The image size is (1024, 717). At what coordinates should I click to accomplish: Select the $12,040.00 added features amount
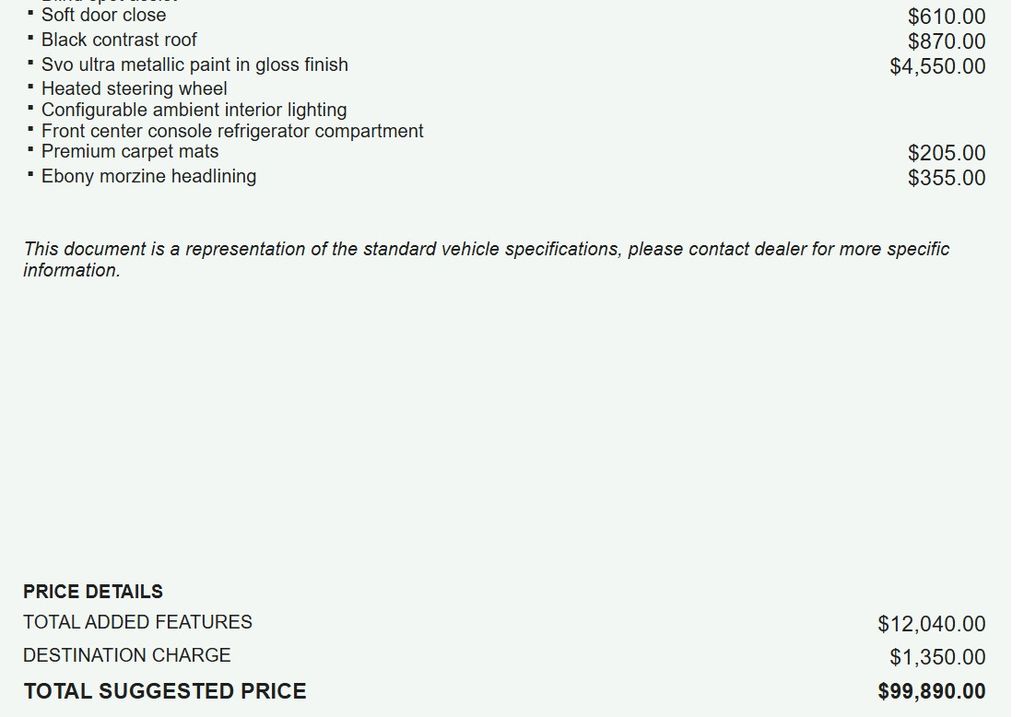click(x=931, y=624)
